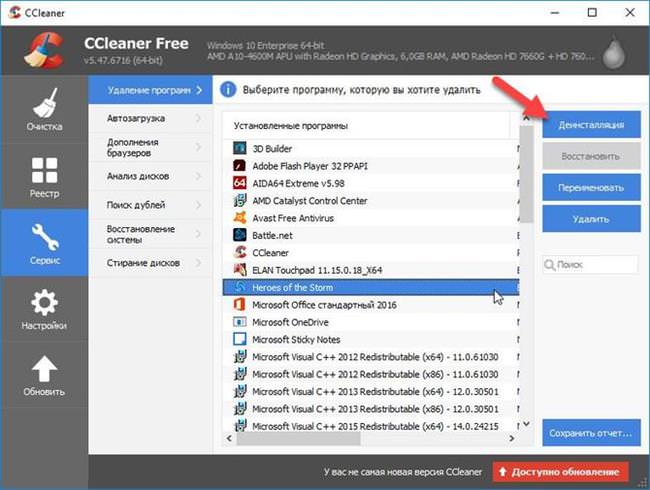Click the horizontal scrollbar thumb
The width and height of the screenshot is (650, 490).
(x=298, y=438)
